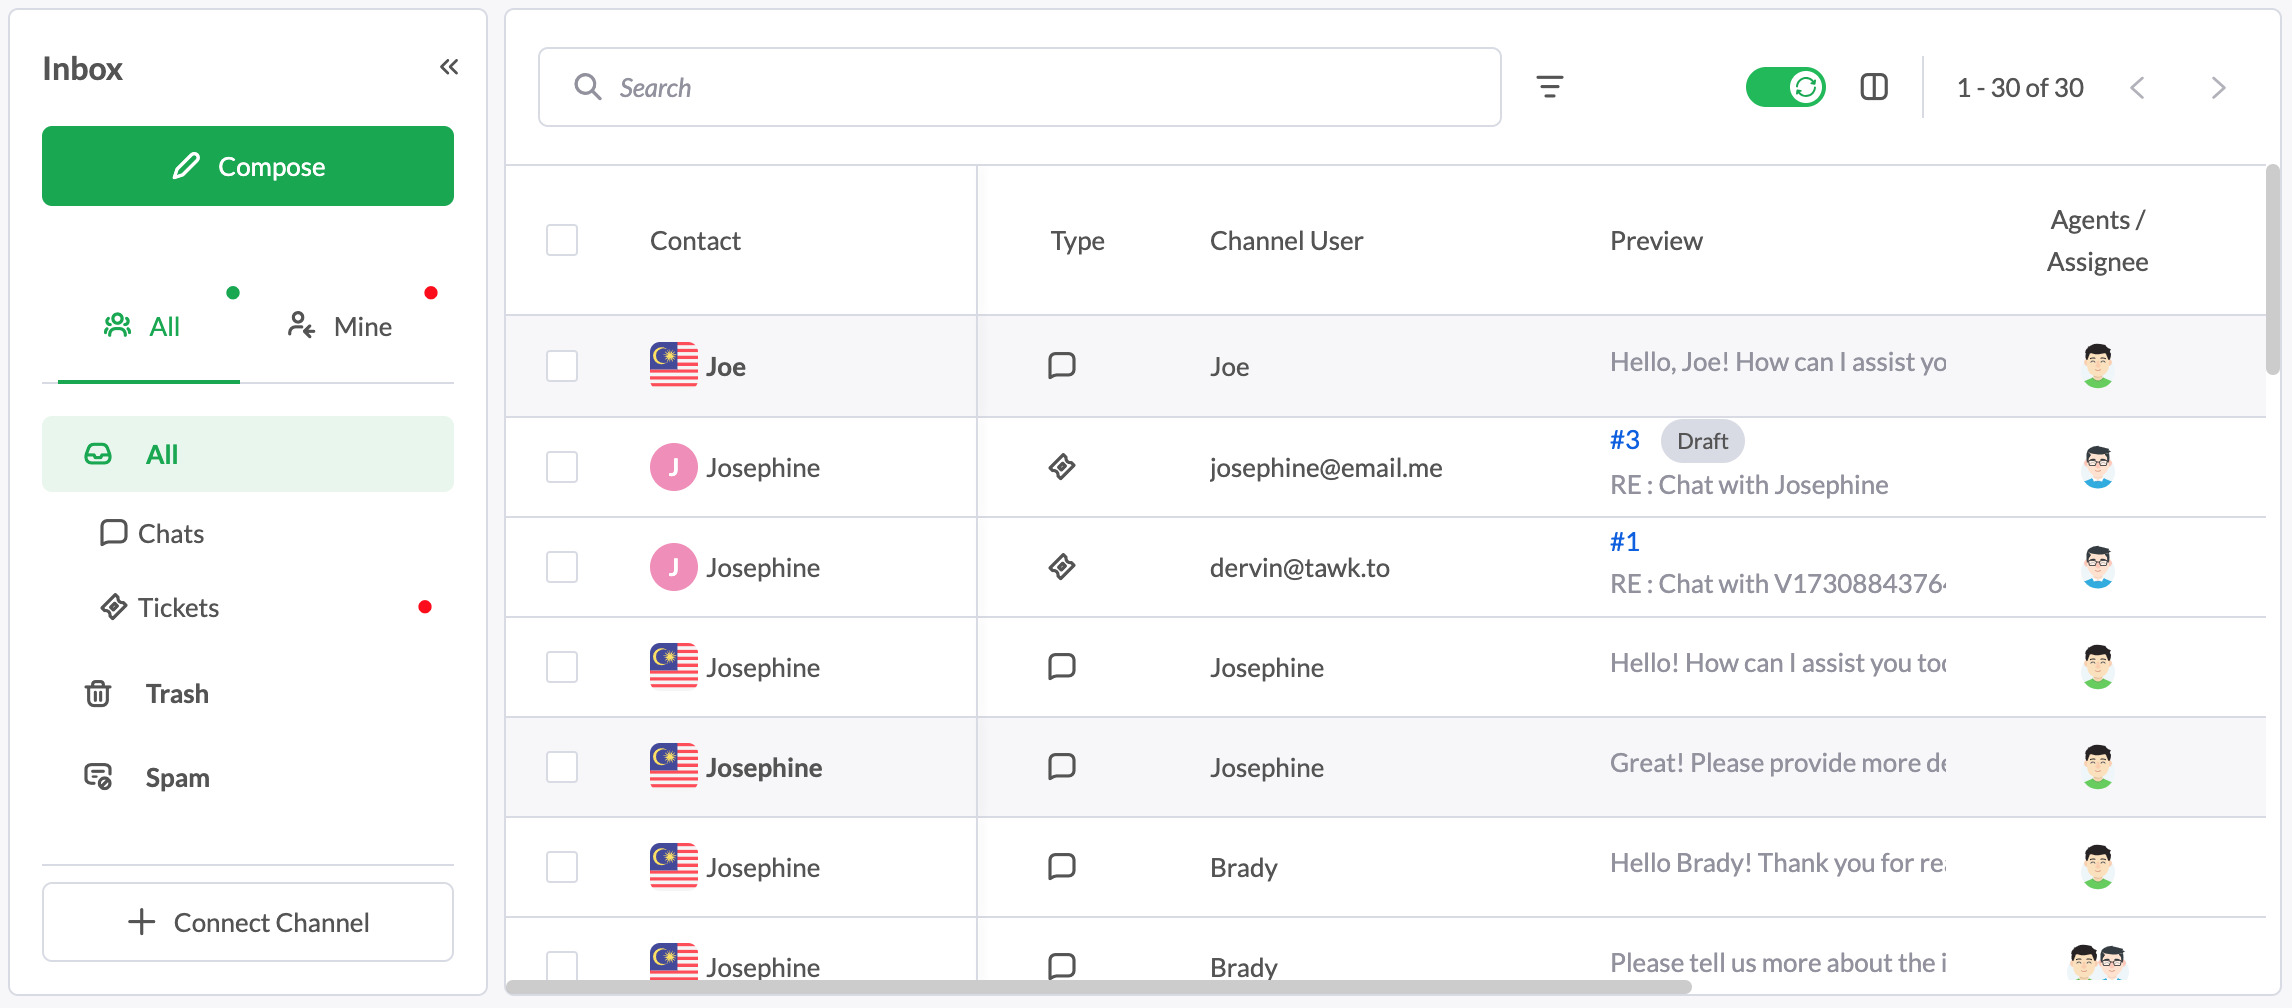Toggle the green auto-refresh switch

coord(1786,87)
